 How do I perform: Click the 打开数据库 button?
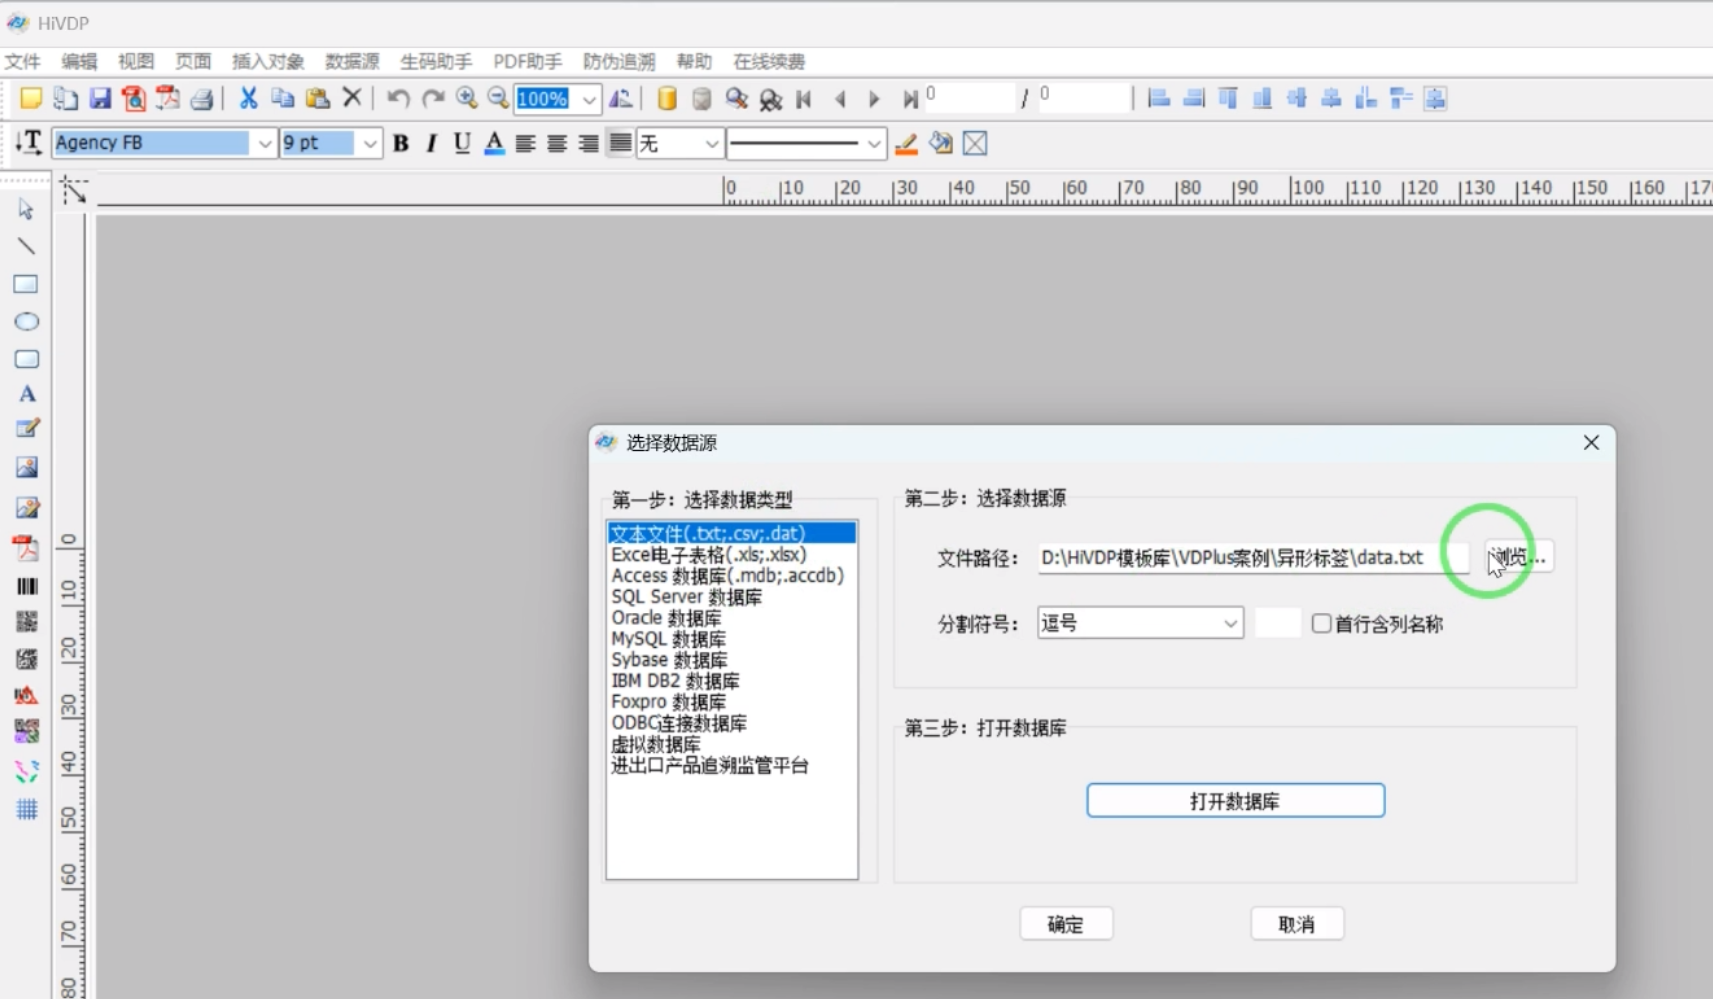click(x=1235, y=801)
